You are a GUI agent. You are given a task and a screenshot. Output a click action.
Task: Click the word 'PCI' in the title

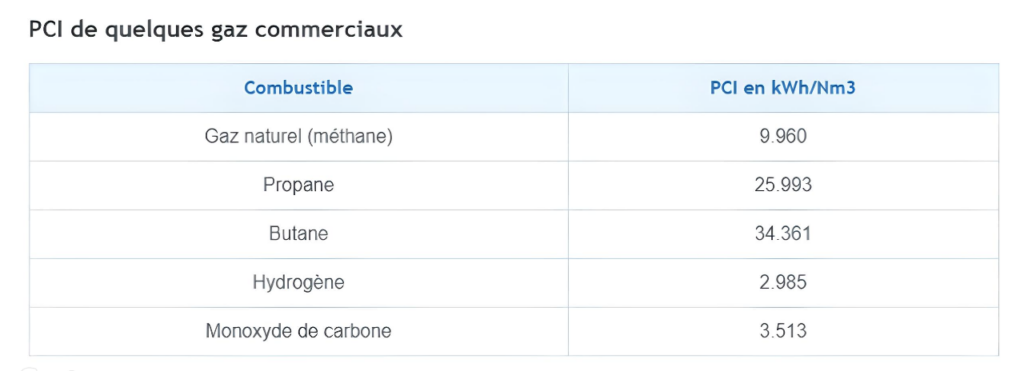click(44, 31)
